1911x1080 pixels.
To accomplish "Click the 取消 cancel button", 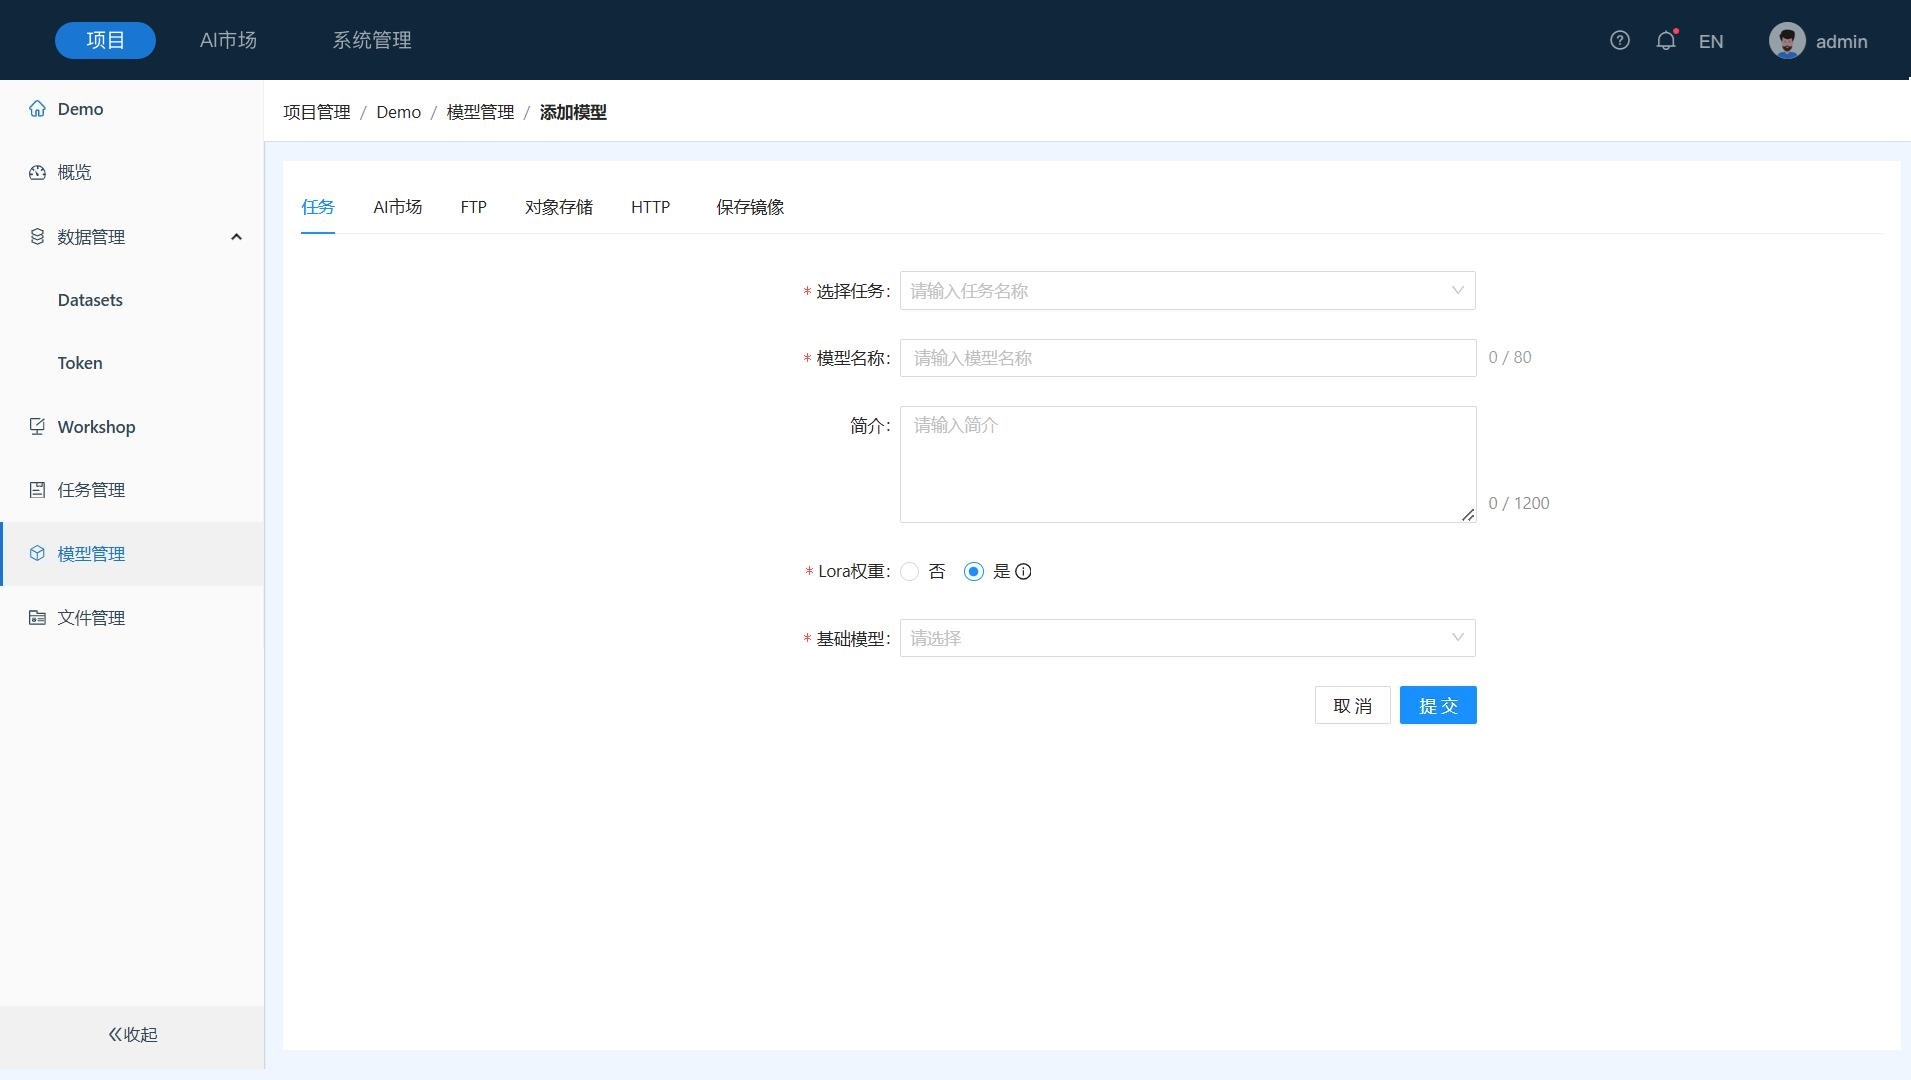I will [x=1352, y=706].
